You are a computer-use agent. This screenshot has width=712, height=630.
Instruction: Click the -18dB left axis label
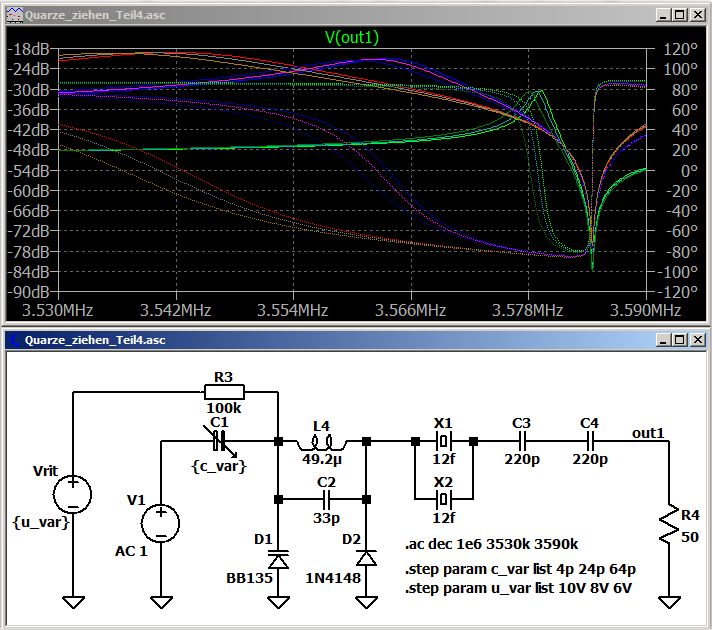[28, 49]
